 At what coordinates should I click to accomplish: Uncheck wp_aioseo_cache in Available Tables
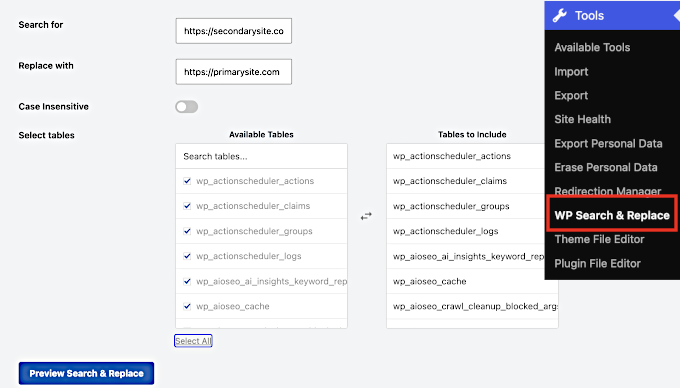pos(187,306)
